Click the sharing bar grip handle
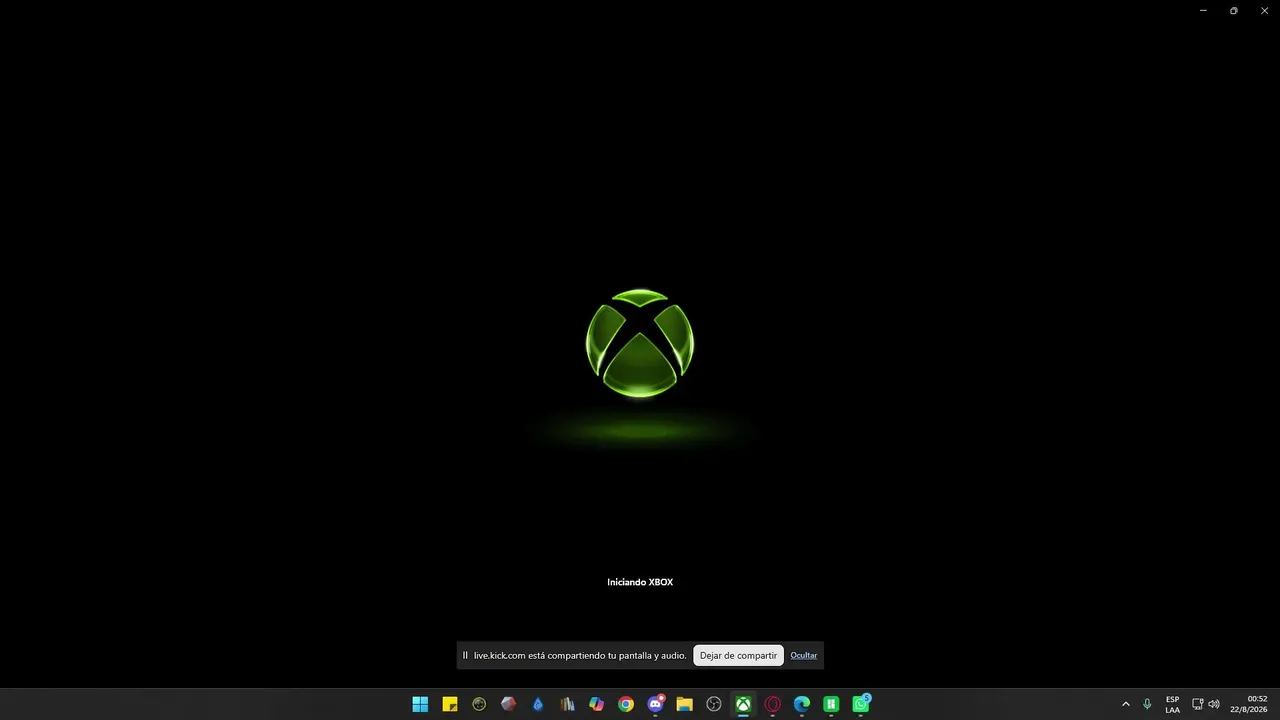Screen dimensions: 1280x720 (465, 655)
